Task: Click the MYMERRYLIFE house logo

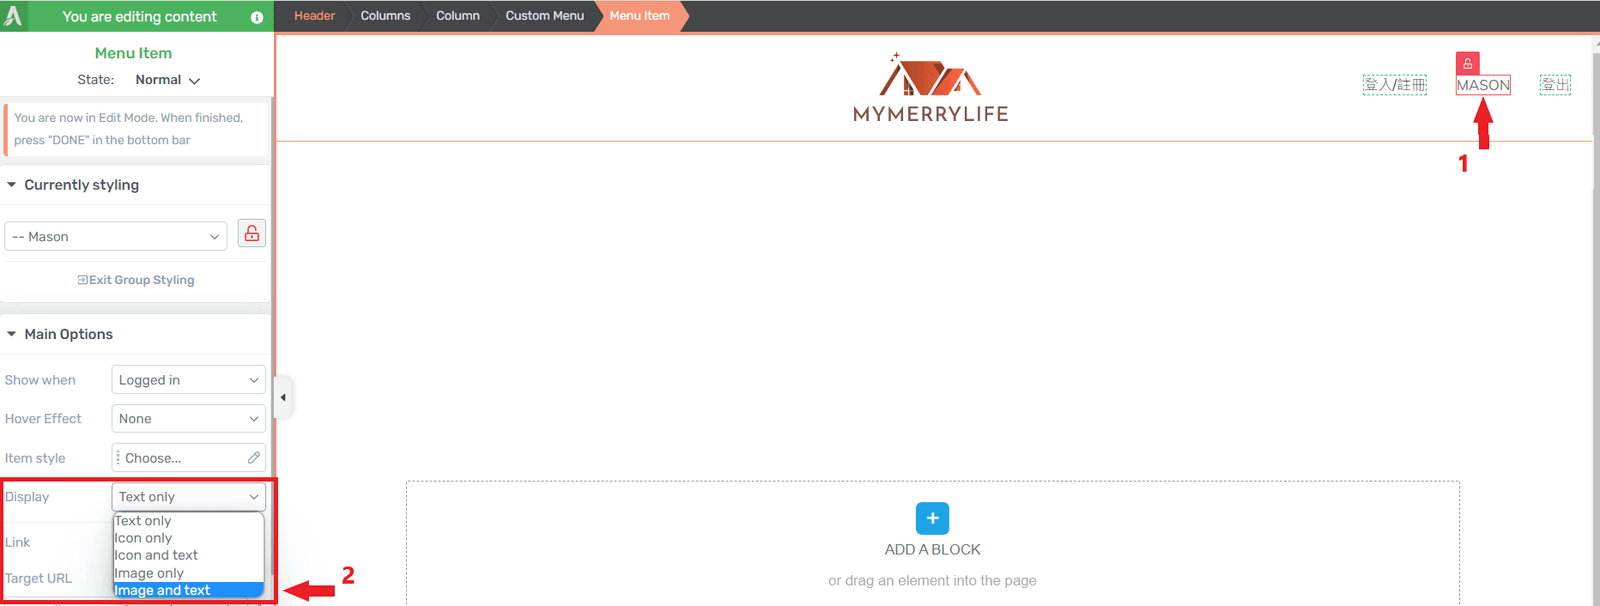Action: pyautogui.click(x=931, y=88)
